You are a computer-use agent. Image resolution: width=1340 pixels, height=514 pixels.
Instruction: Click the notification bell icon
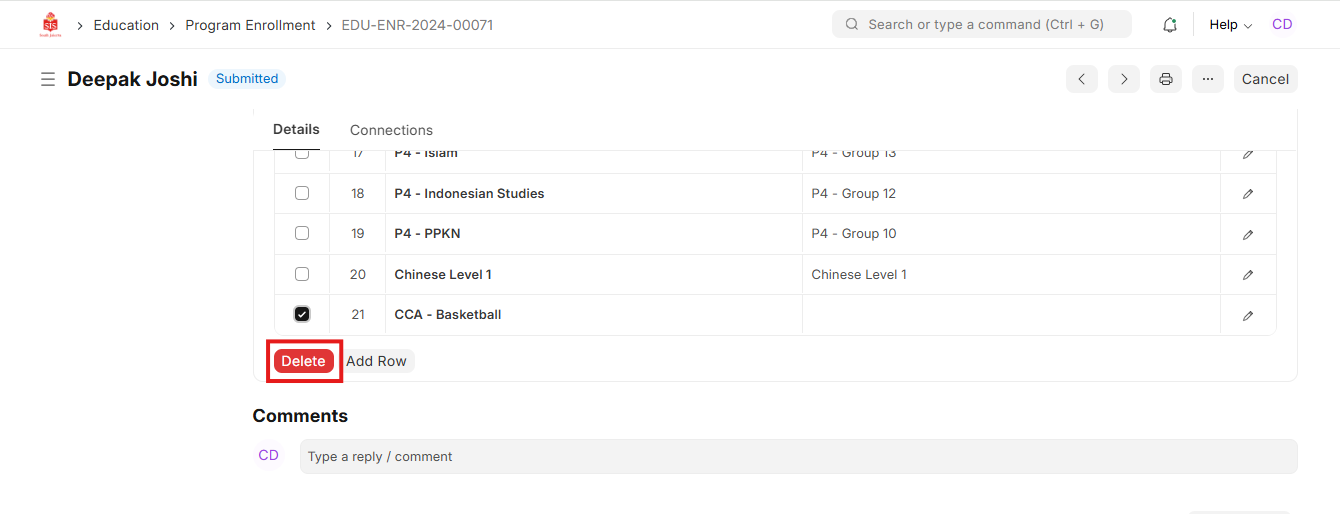click(1169, 25)
